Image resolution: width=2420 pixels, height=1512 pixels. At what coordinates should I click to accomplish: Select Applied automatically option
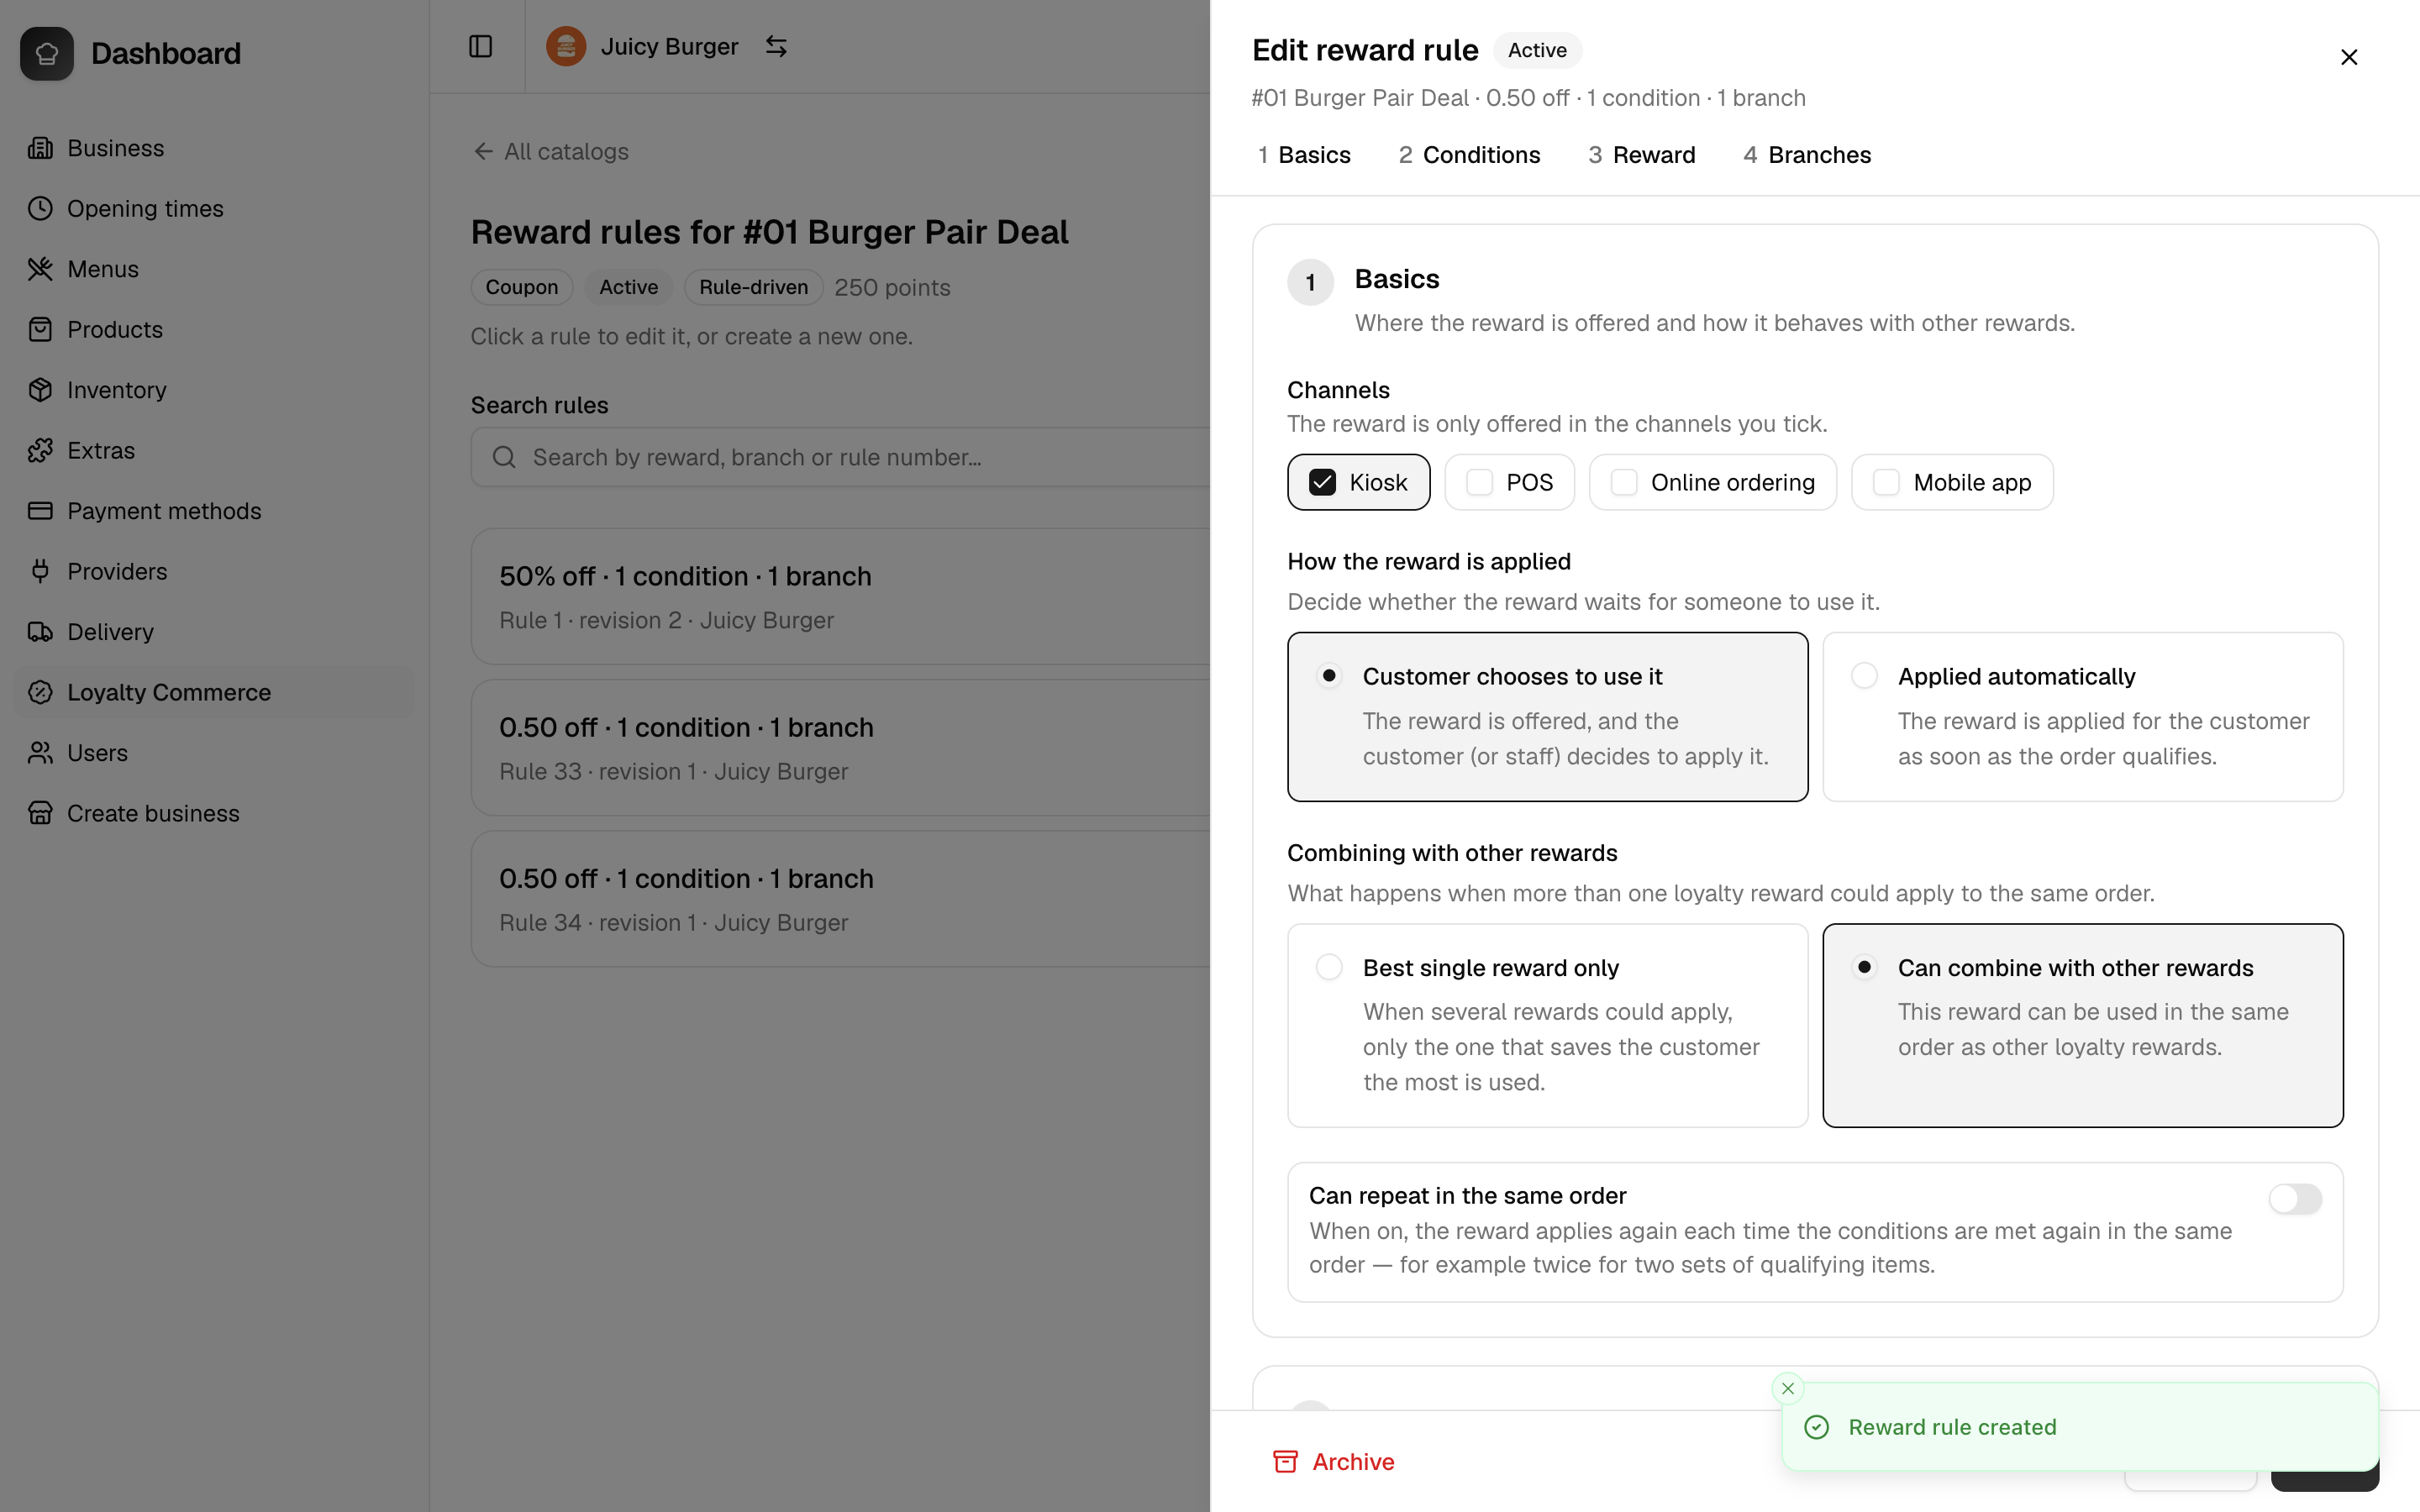click(2083, 716)
